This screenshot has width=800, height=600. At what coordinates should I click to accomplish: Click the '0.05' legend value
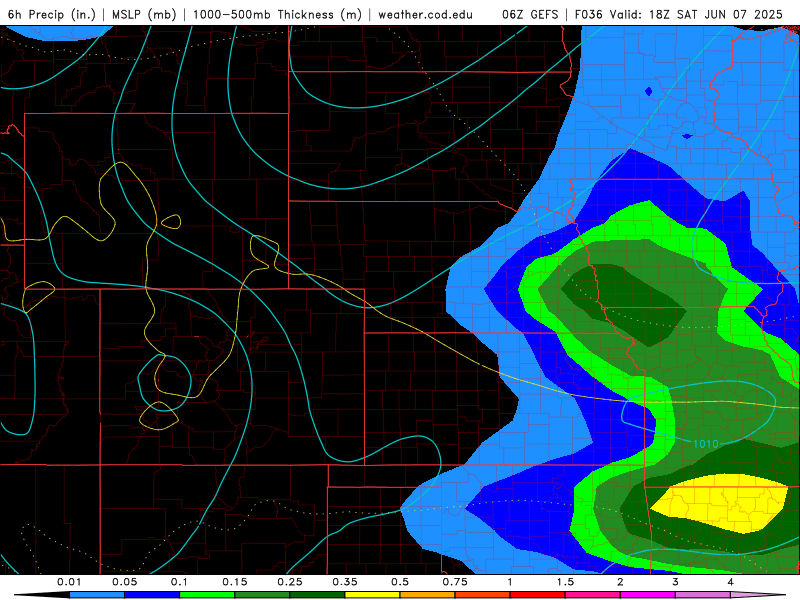coord(124,582)
